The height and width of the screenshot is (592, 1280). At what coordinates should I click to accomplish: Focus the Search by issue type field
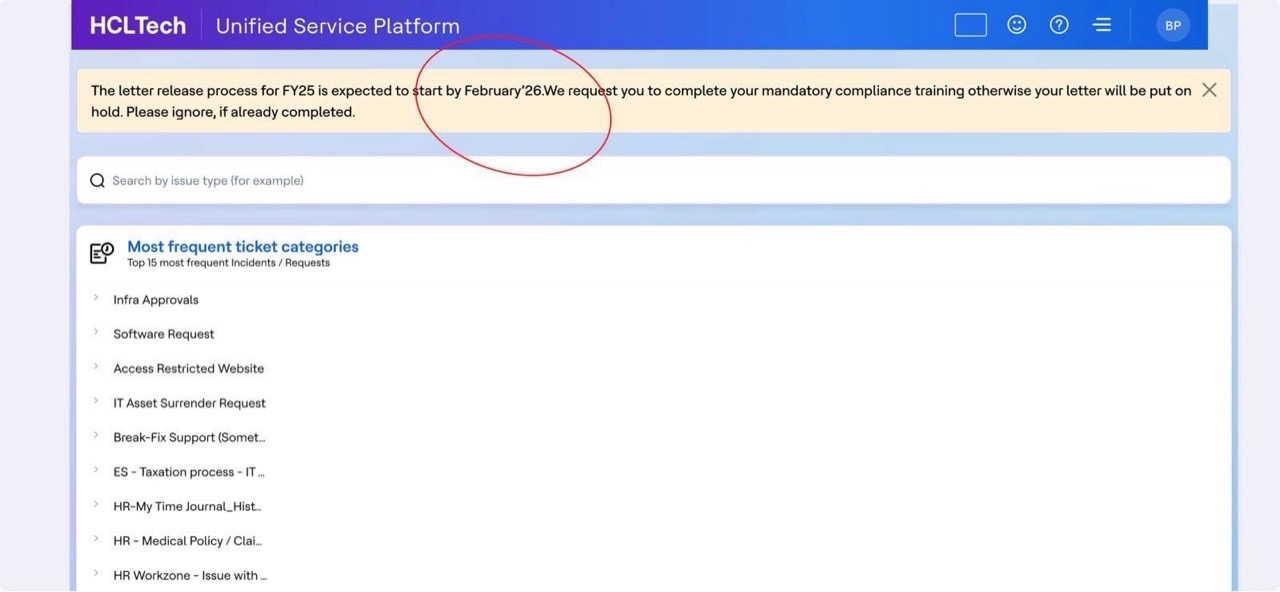tap(650, 181)
